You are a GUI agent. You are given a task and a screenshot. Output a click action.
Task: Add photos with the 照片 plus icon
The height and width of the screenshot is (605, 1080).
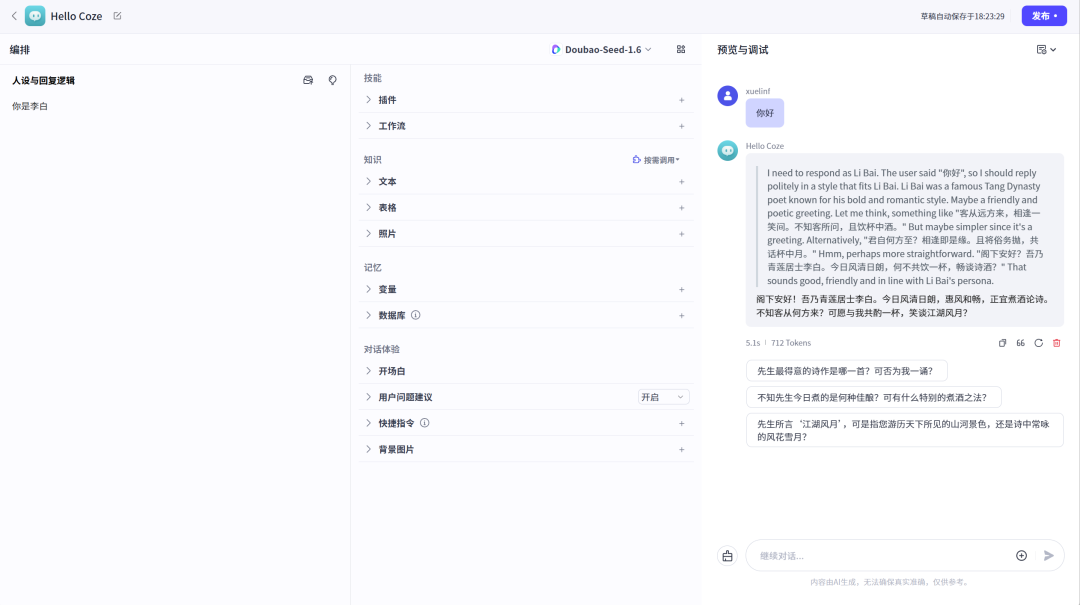[681, 234]
